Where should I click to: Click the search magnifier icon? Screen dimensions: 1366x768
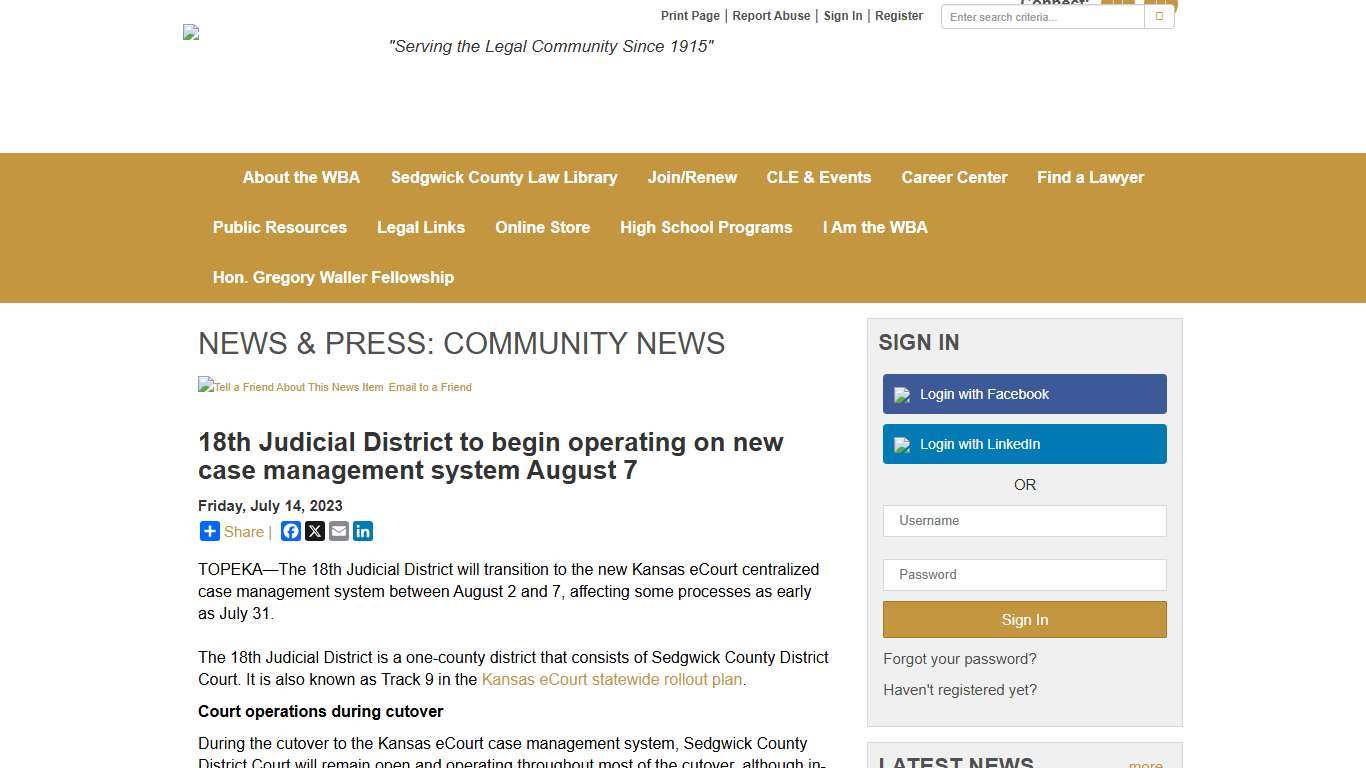coord(1158,17)
